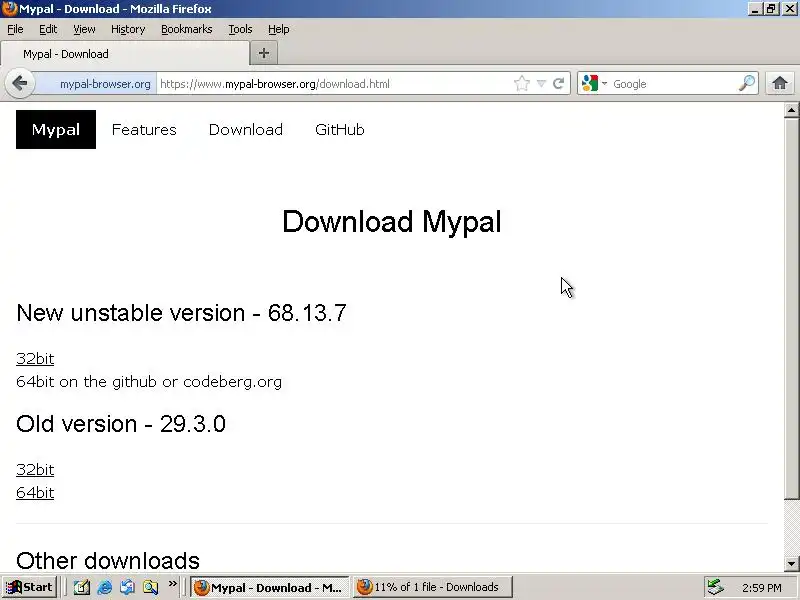Open the Tools menu
The height and width of the screenshot is (600, 800).
[x=240, y=29]
